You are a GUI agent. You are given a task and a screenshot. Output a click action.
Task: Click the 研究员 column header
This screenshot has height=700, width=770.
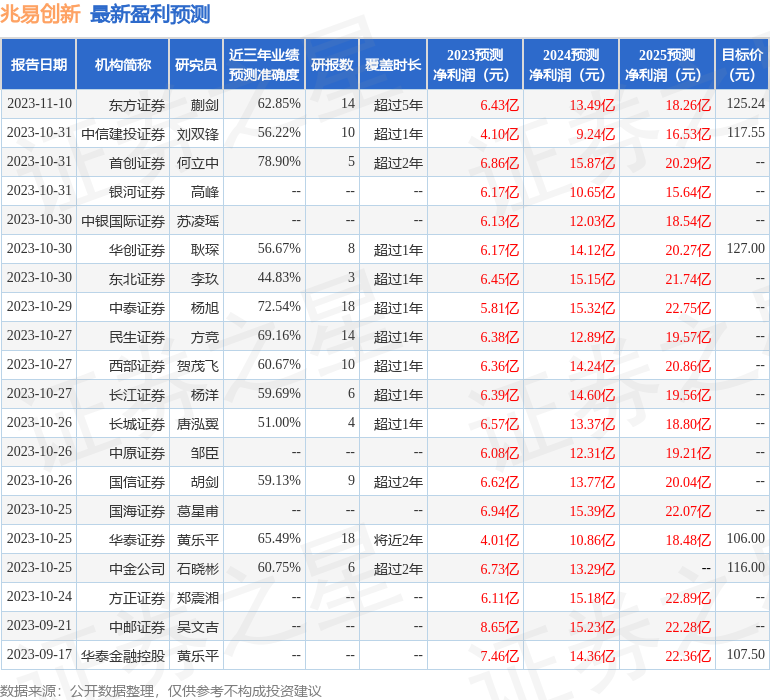pyautogui.click(x=196, y=64)
